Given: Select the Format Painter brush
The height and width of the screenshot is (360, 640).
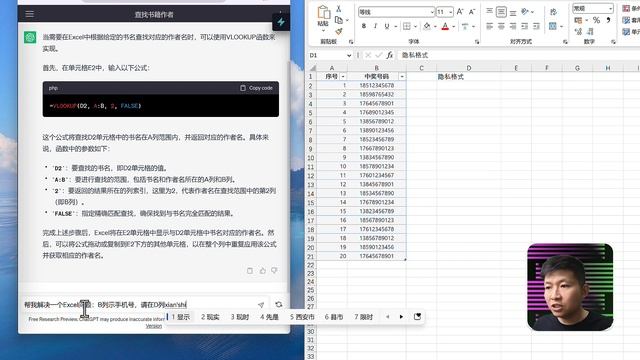Looking at the screenshot, I should [x=338, y=31].
